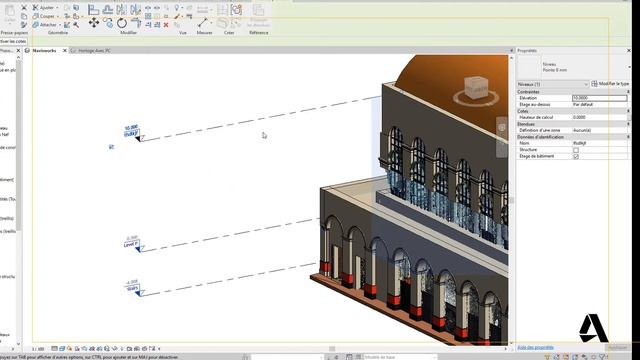Click the Mirror draw axis tool
The width and height of the screenshot is (640, 360).
pyautogui.click(x=136, y=9)
